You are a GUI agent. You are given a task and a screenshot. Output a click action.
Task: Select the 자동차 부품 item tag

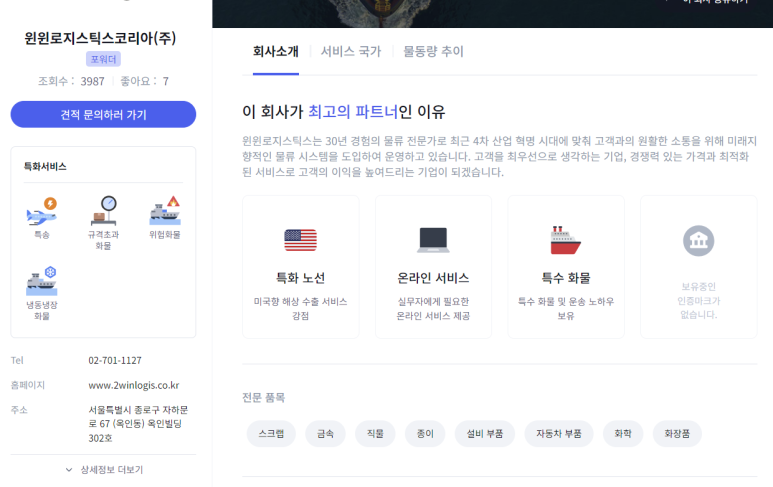pyautogui.click(x=559, y=434)
